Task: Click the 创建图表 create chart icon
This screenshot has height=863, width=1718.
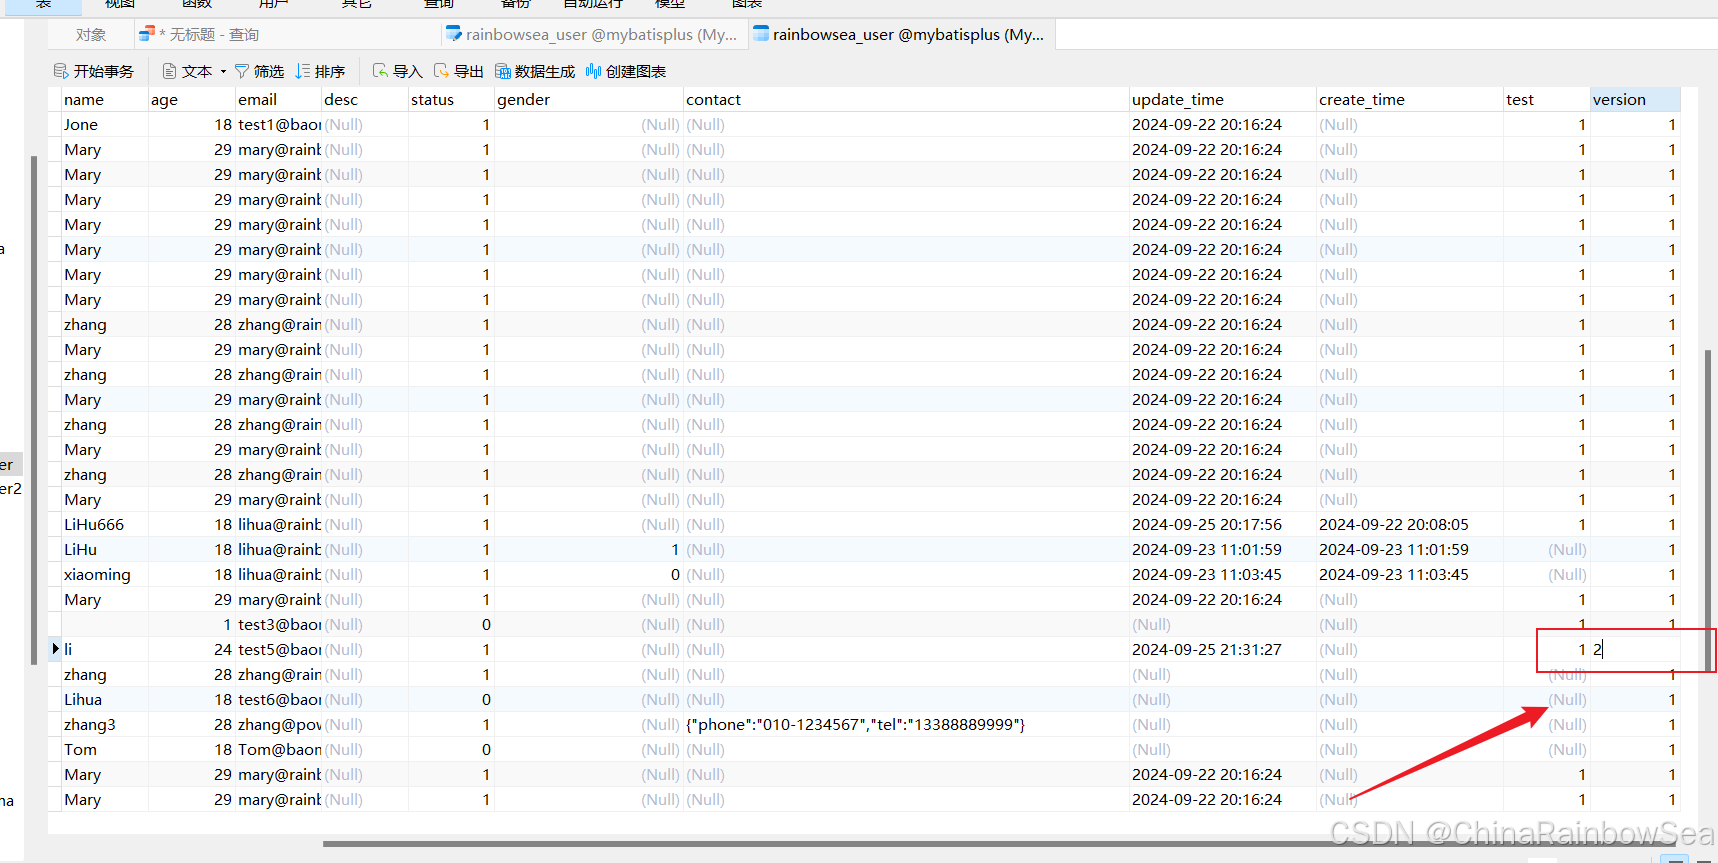Action: pyautogui.click(x=594, y=71)
